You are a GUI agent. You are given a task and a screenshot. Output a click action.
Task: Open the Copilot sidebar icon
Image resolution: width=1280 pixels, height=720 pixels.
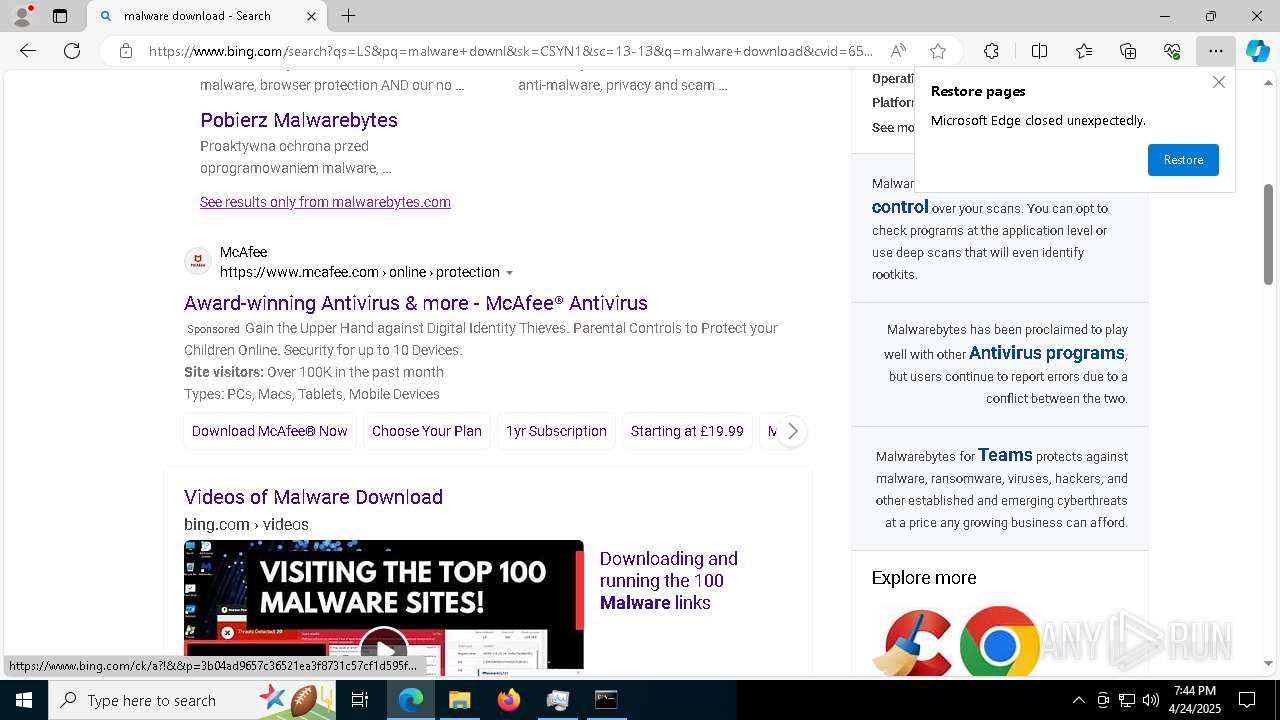coord(1257,51)
